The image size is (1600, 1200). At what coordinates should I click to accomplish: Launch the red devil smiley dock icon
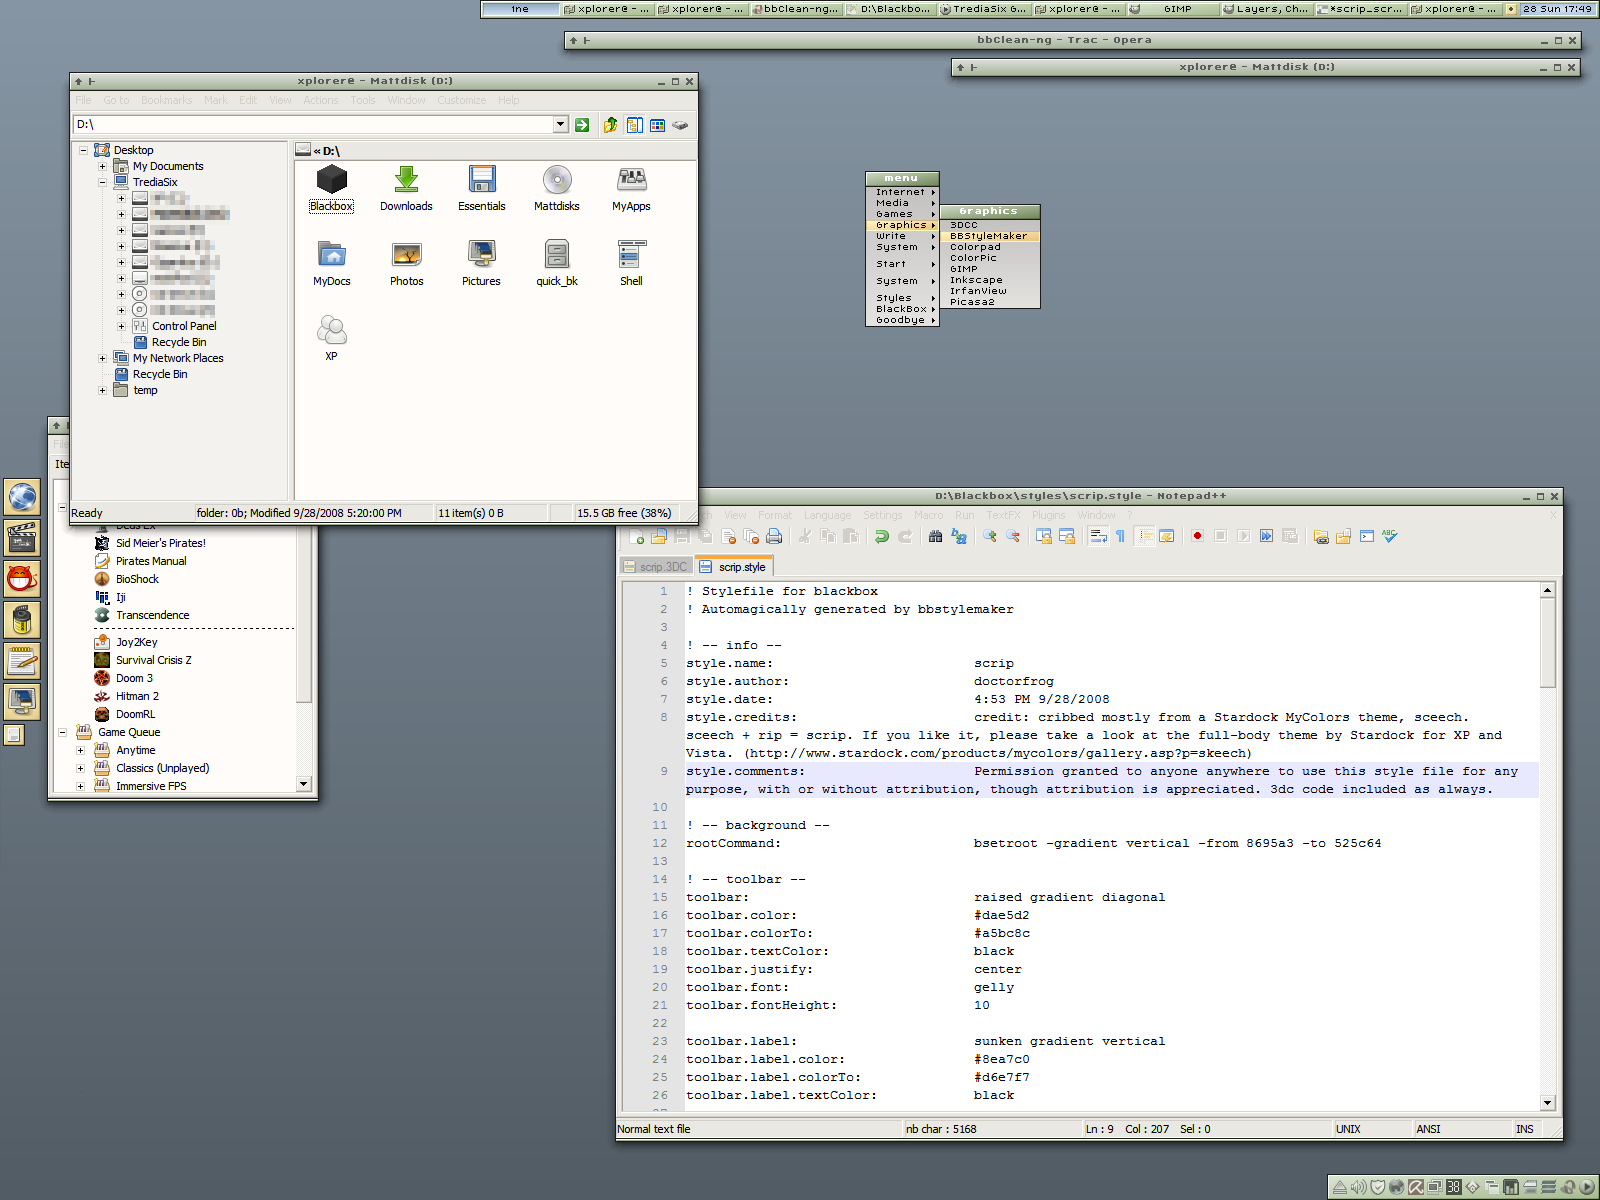point(22,579)
